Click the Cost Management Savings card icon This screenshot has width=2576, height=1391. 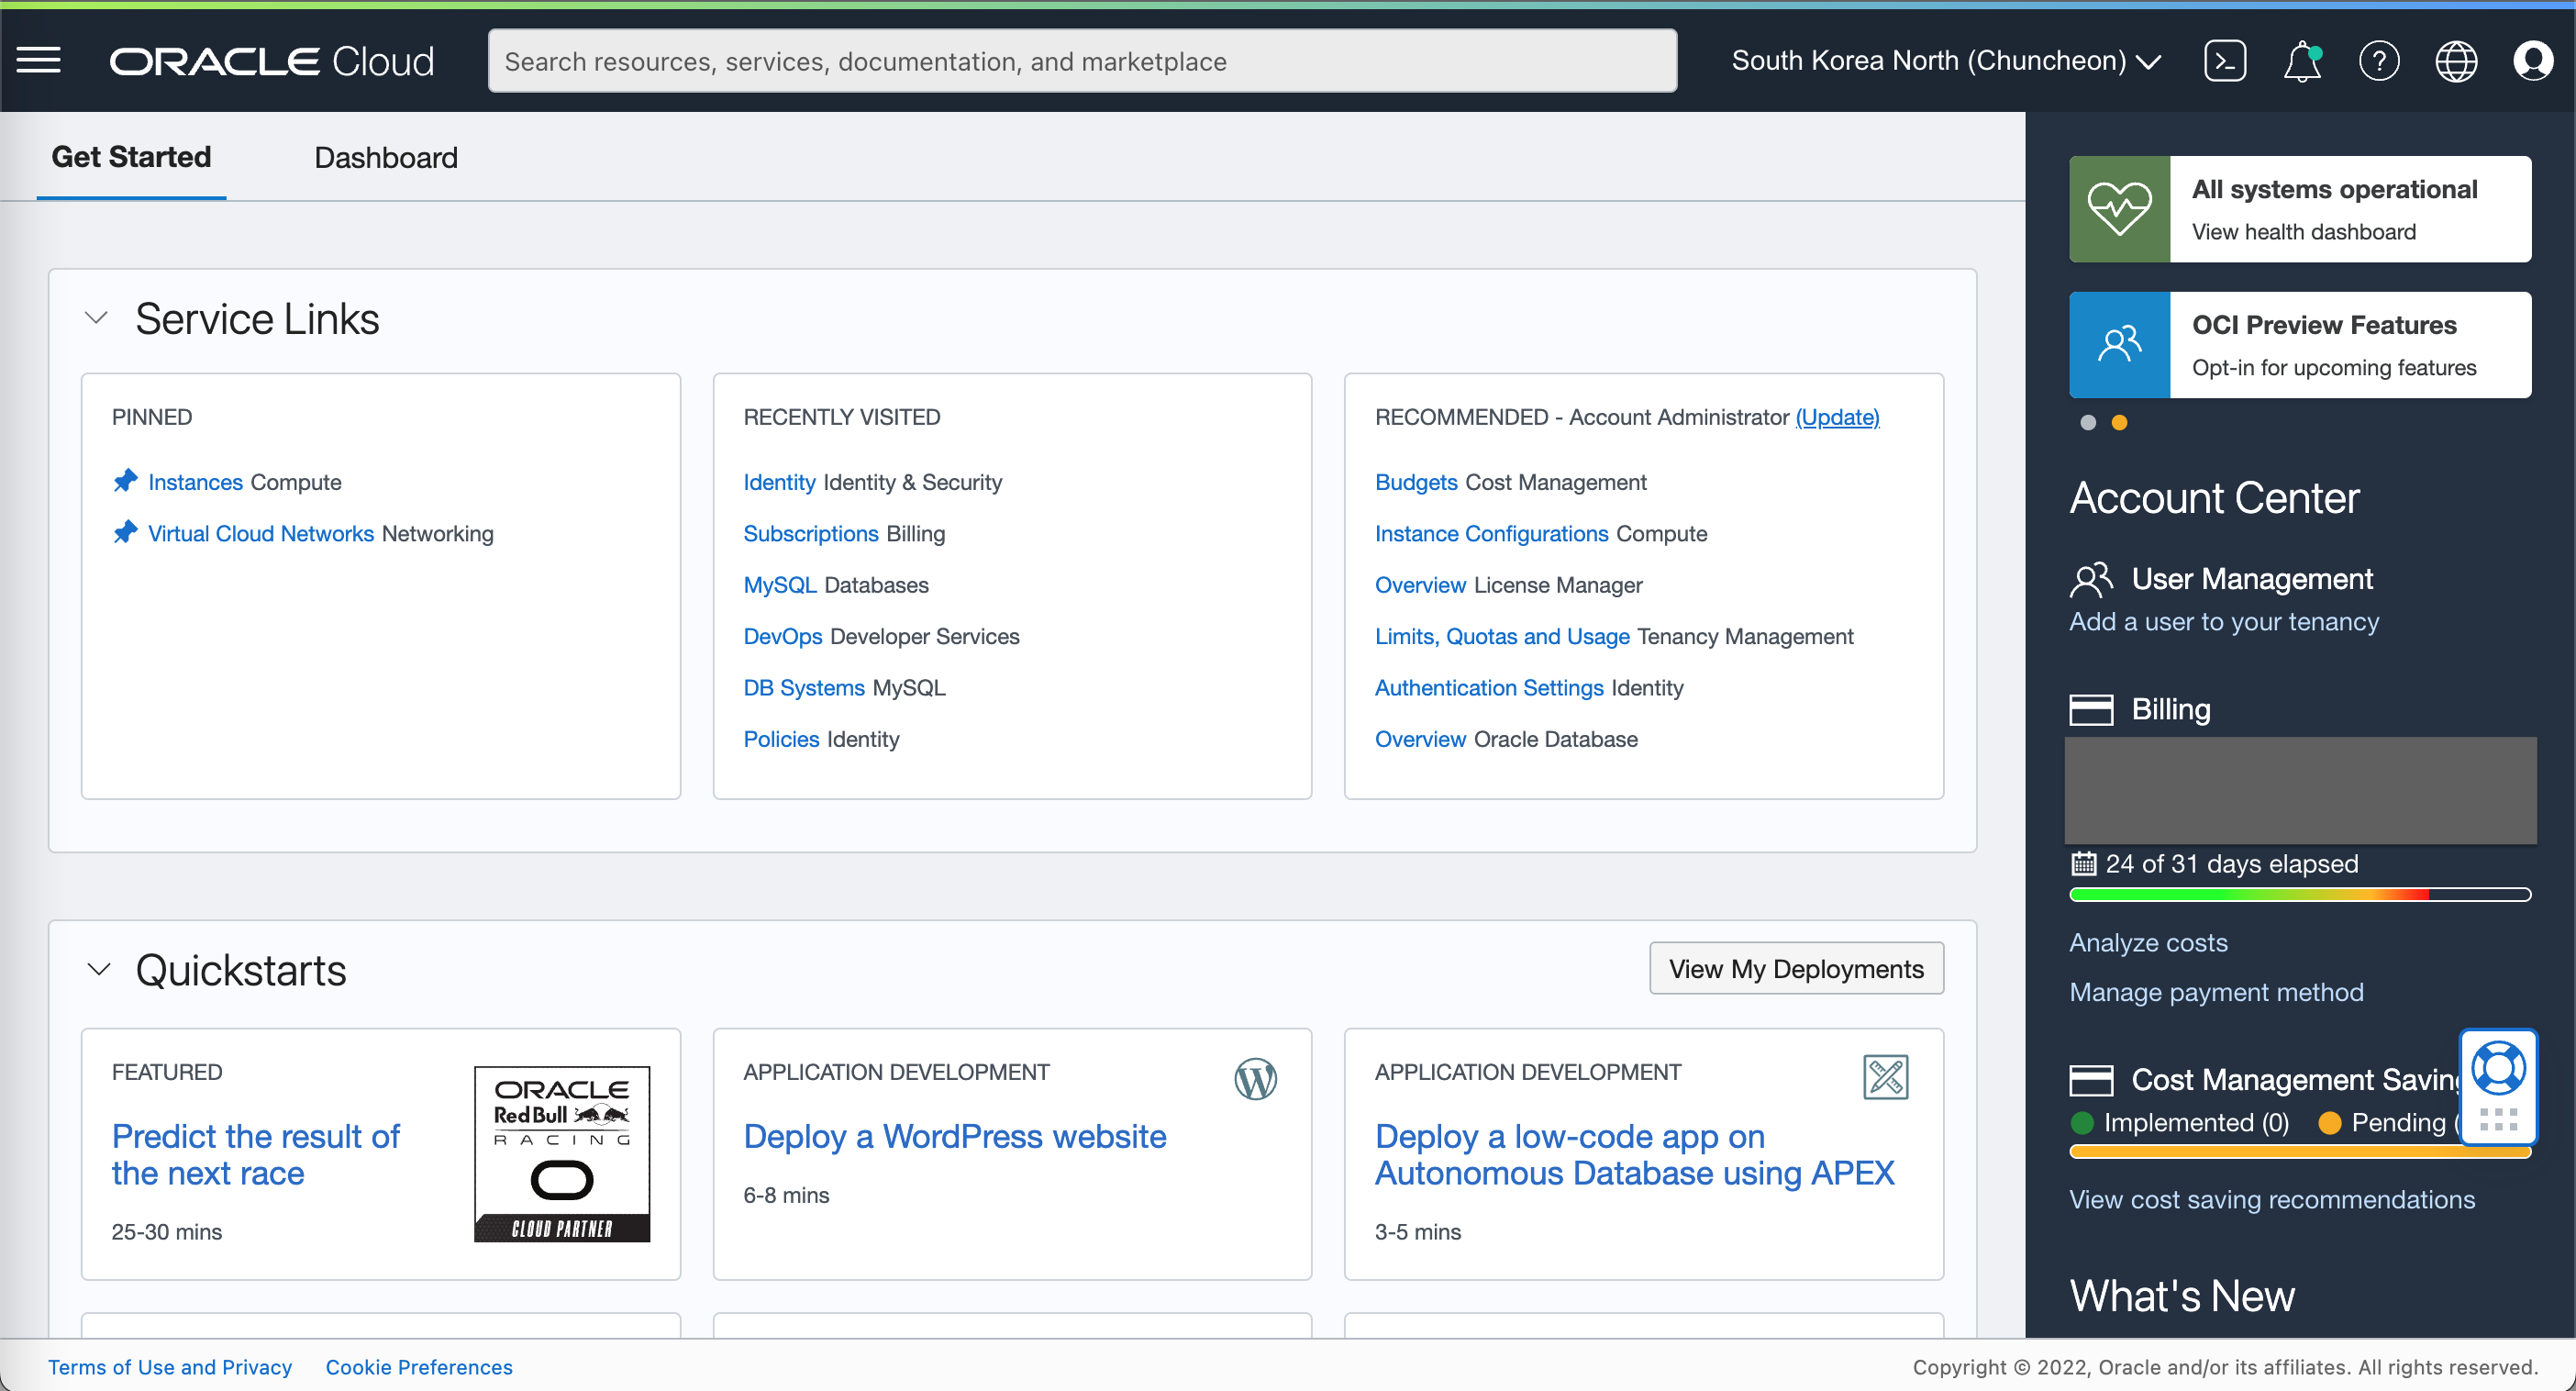(x=2092, y=1080)
